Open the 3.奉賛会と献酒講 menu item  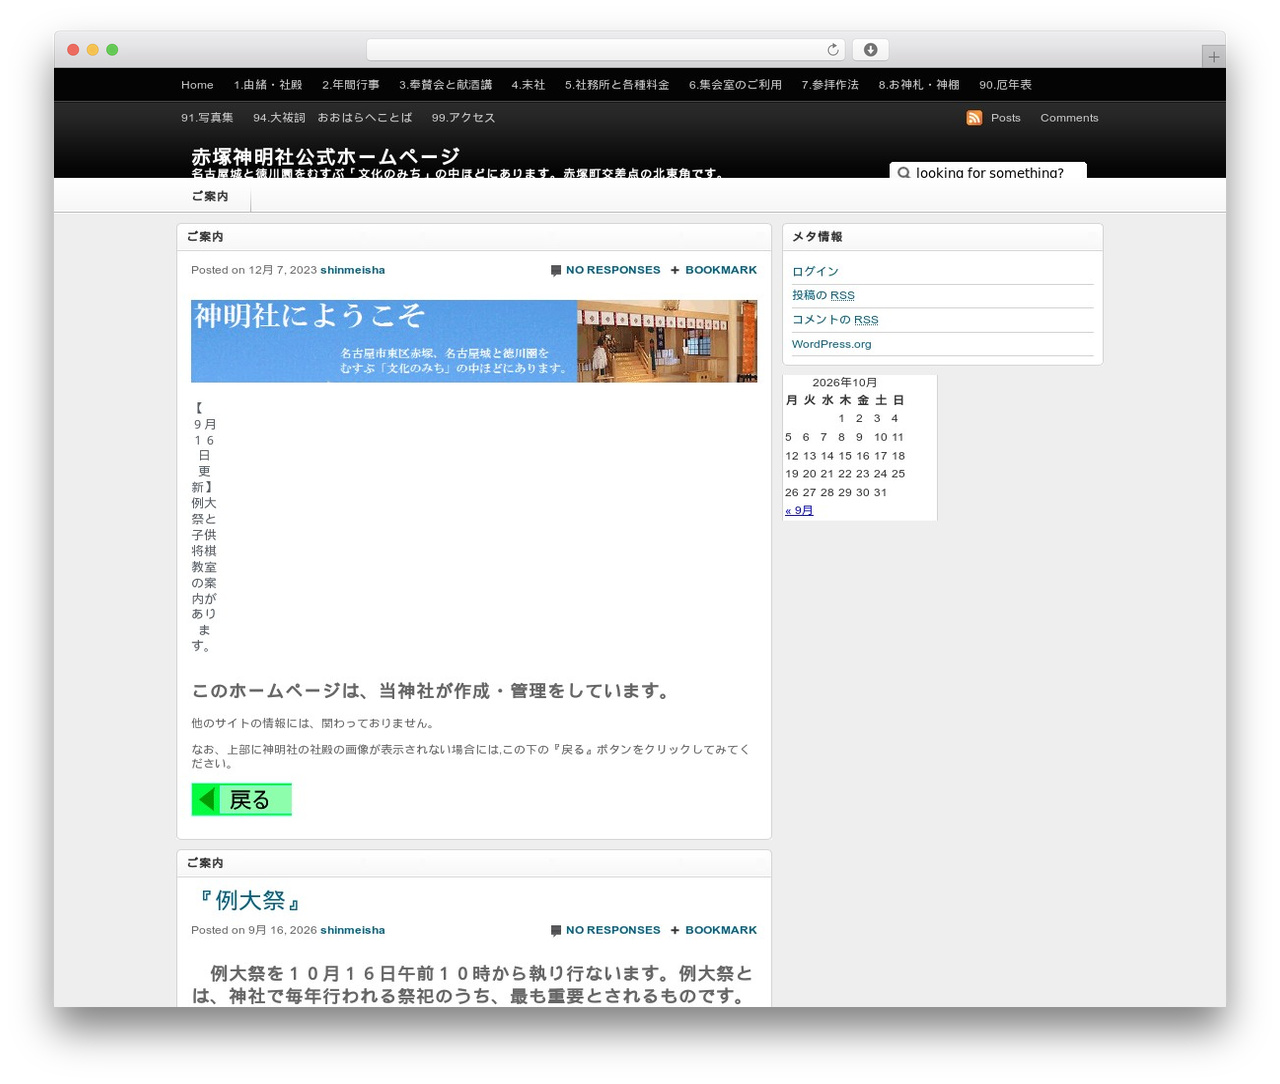(445, 85)
